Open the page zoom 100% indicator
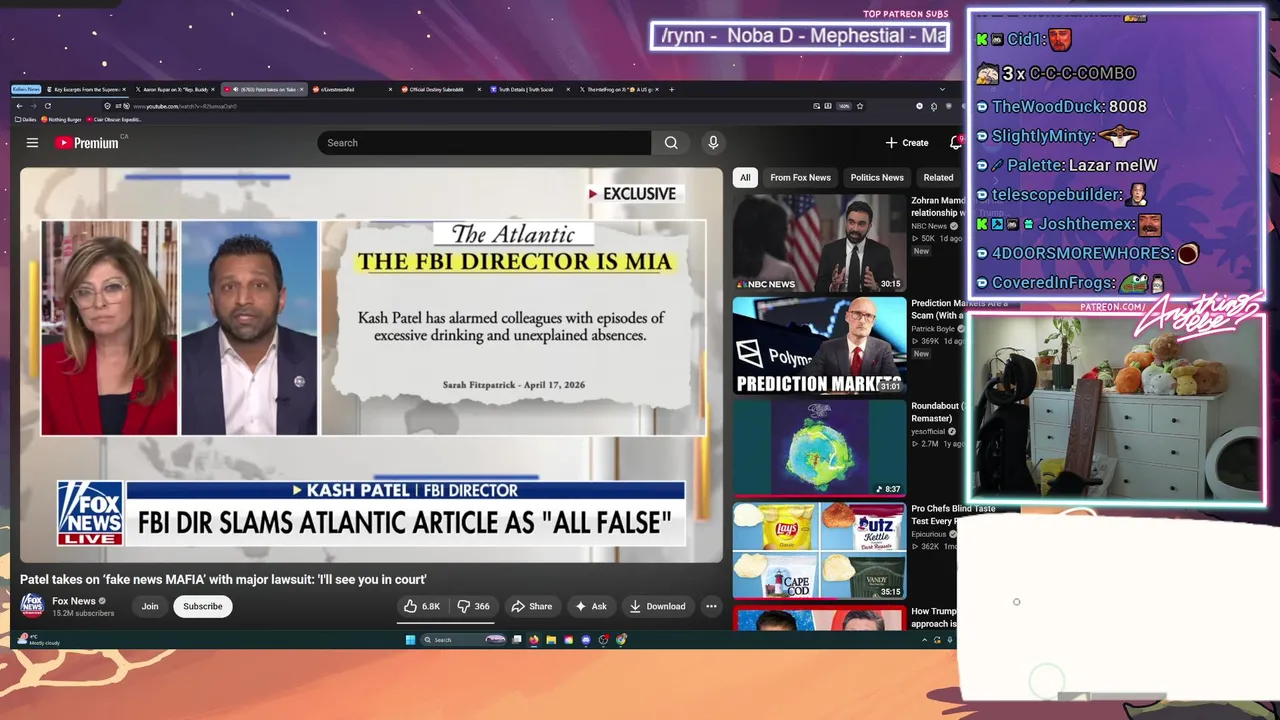Screen dimensions: 1280x720 point(844,106)
